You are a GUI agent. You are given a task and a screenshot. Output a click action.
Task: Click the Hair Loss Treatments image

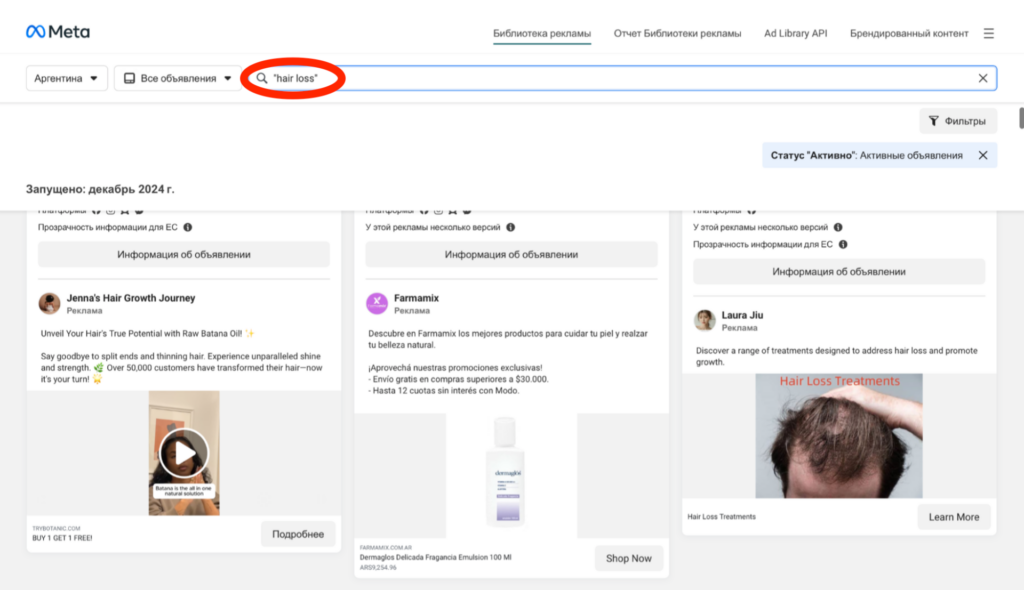click(x=839, y=436)
